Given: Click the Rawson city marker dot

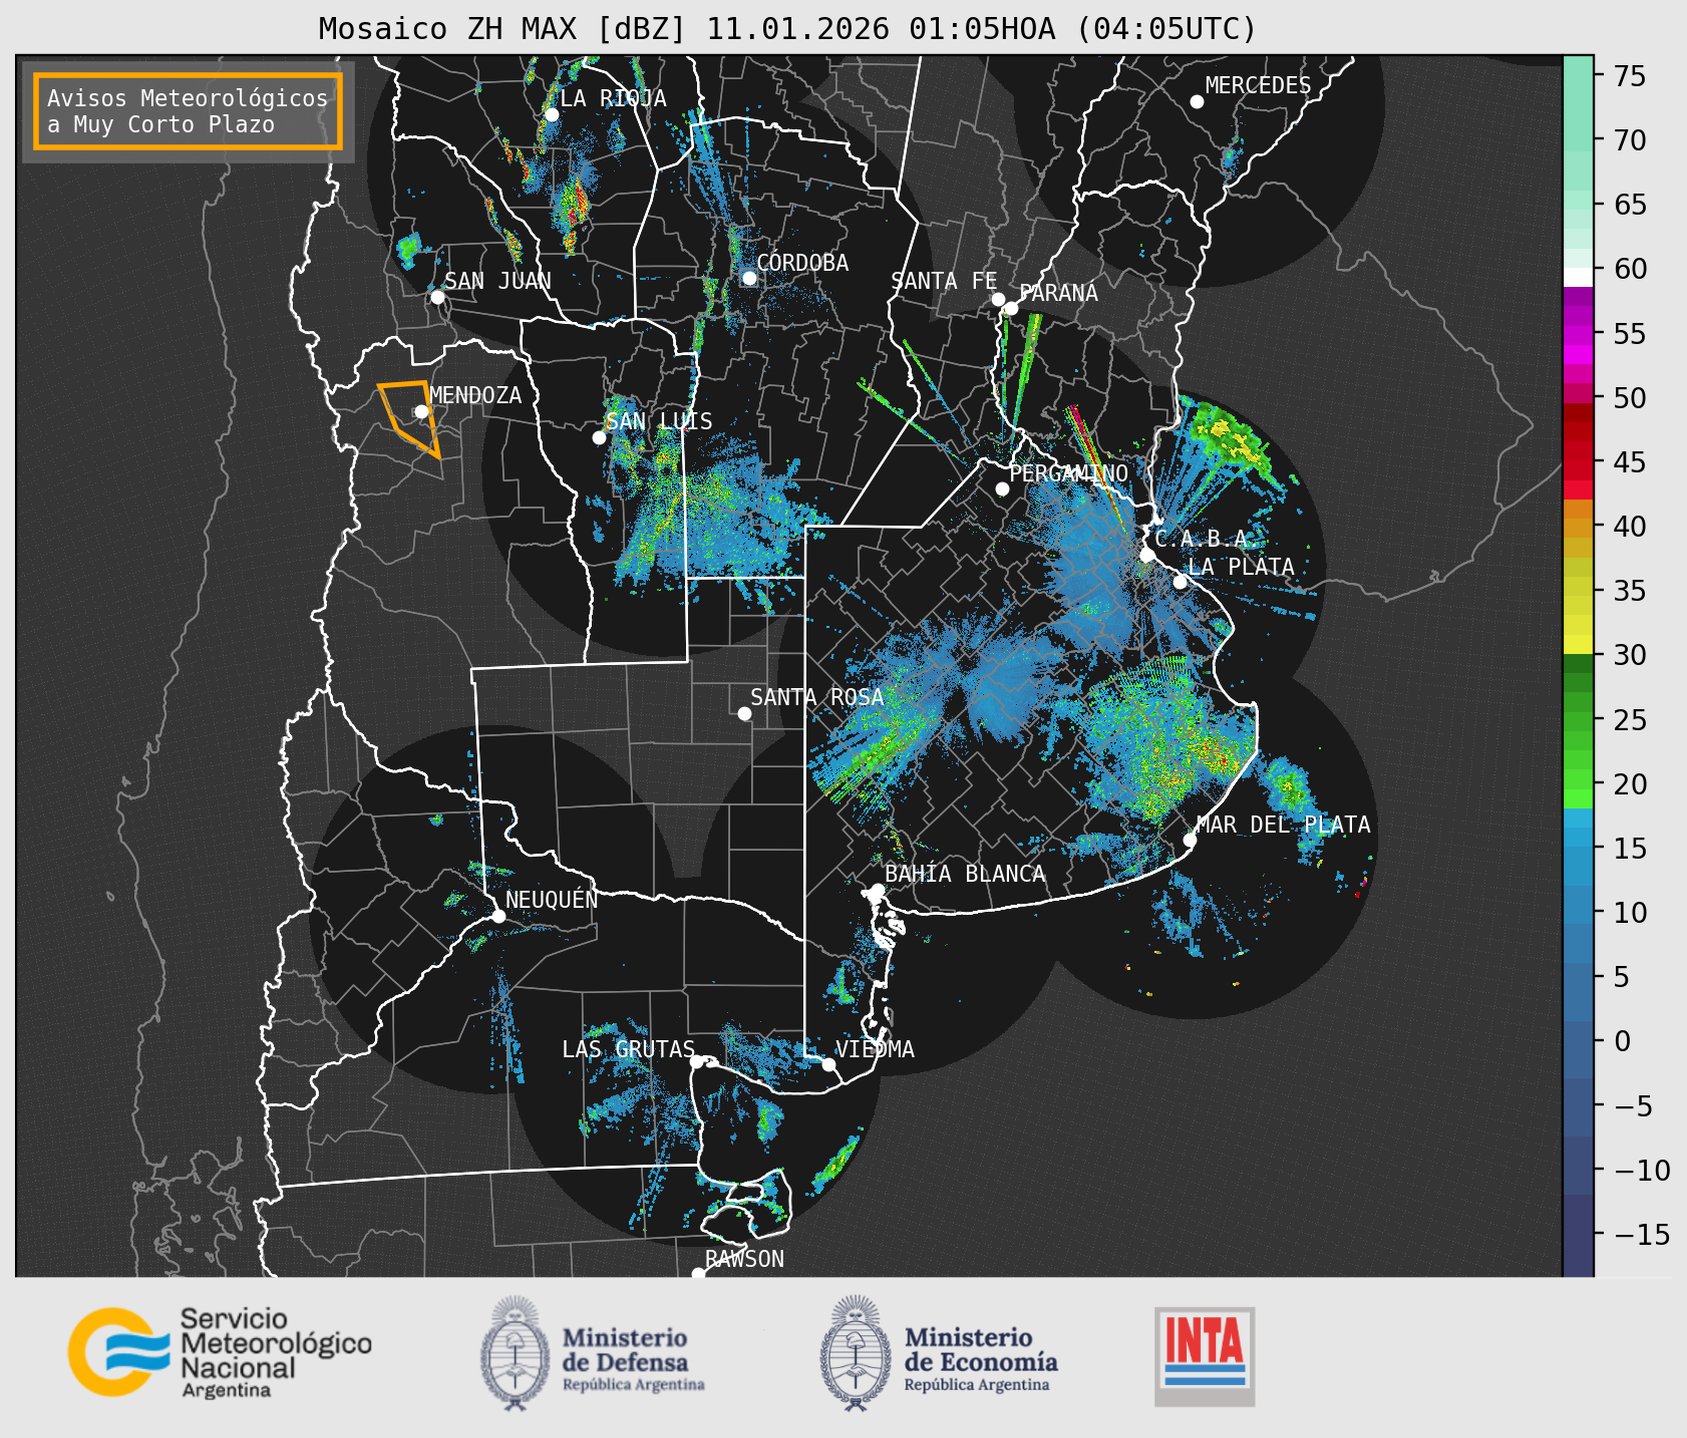Looking at the screenshot, I should pos(698,1274).
